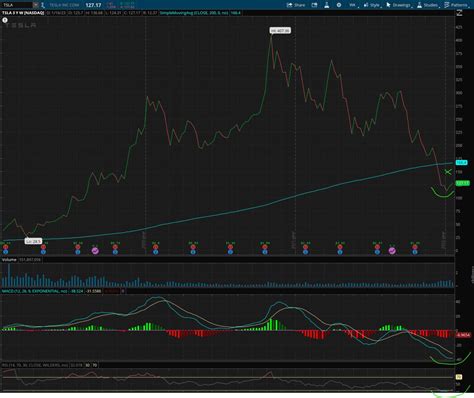The width and height of the screenshot is (474, 398).
Task: Open the Style menu
Action: (372, 5)
